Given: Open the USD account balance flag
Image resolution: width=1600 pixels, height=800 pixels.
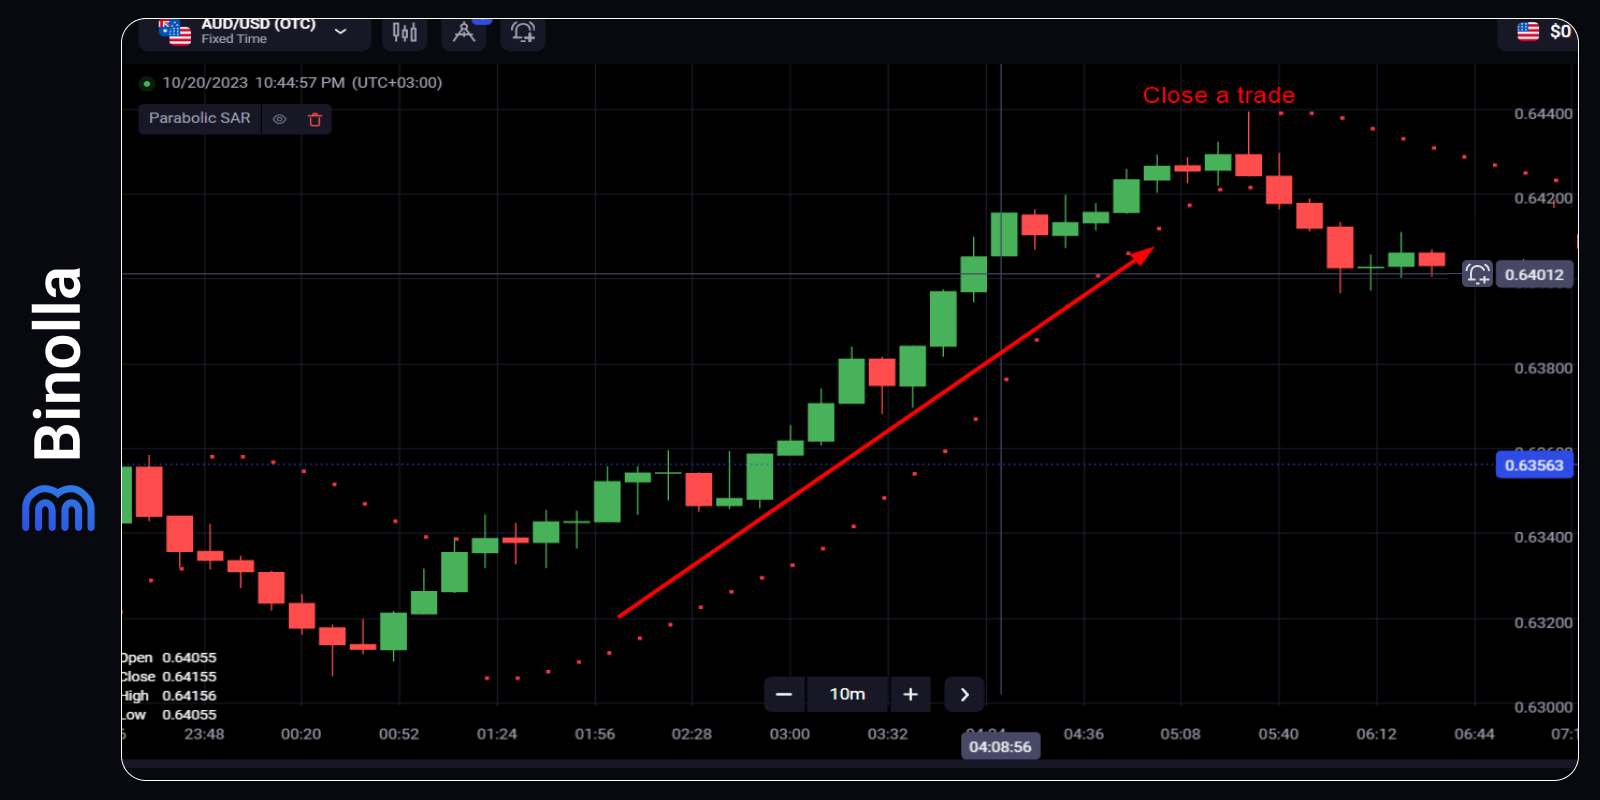Looking at the screenshot, I should pyautogui.click(x=1528, y=31).
